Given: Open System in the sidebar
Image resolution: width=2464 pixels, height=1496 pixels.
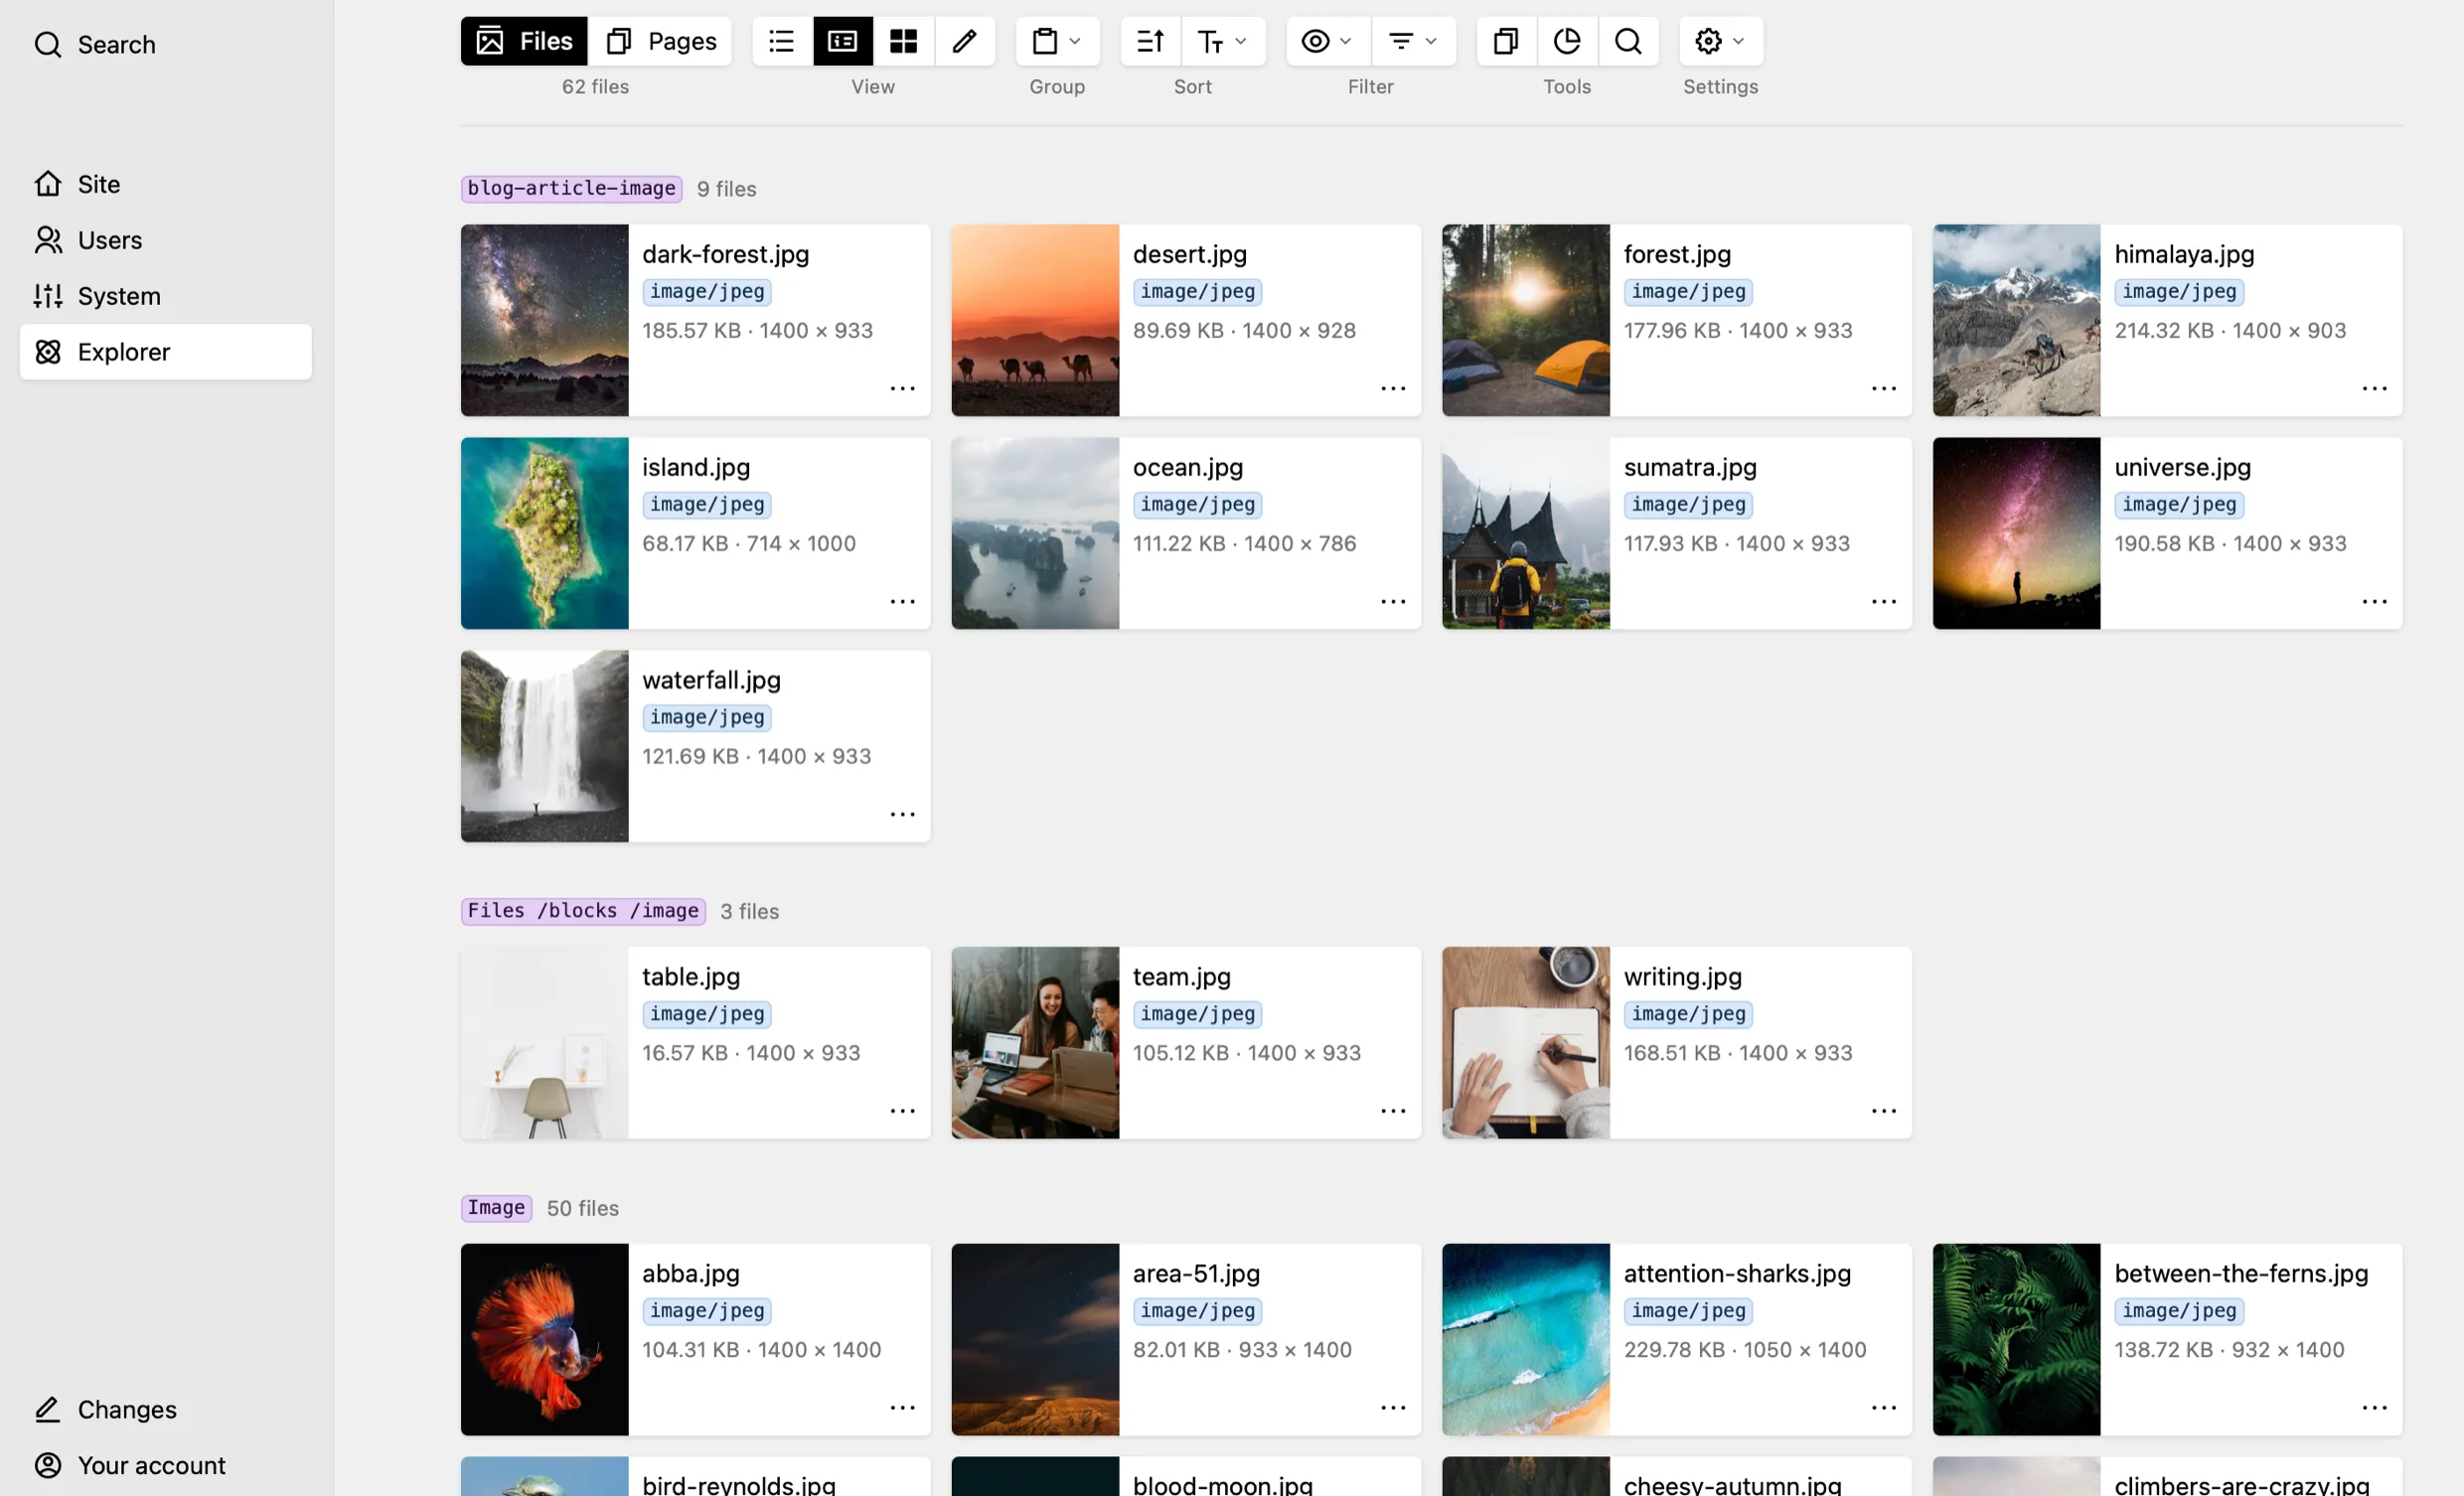Looking at the screenshot, I should pyautogui.click(x=166, y=296).
